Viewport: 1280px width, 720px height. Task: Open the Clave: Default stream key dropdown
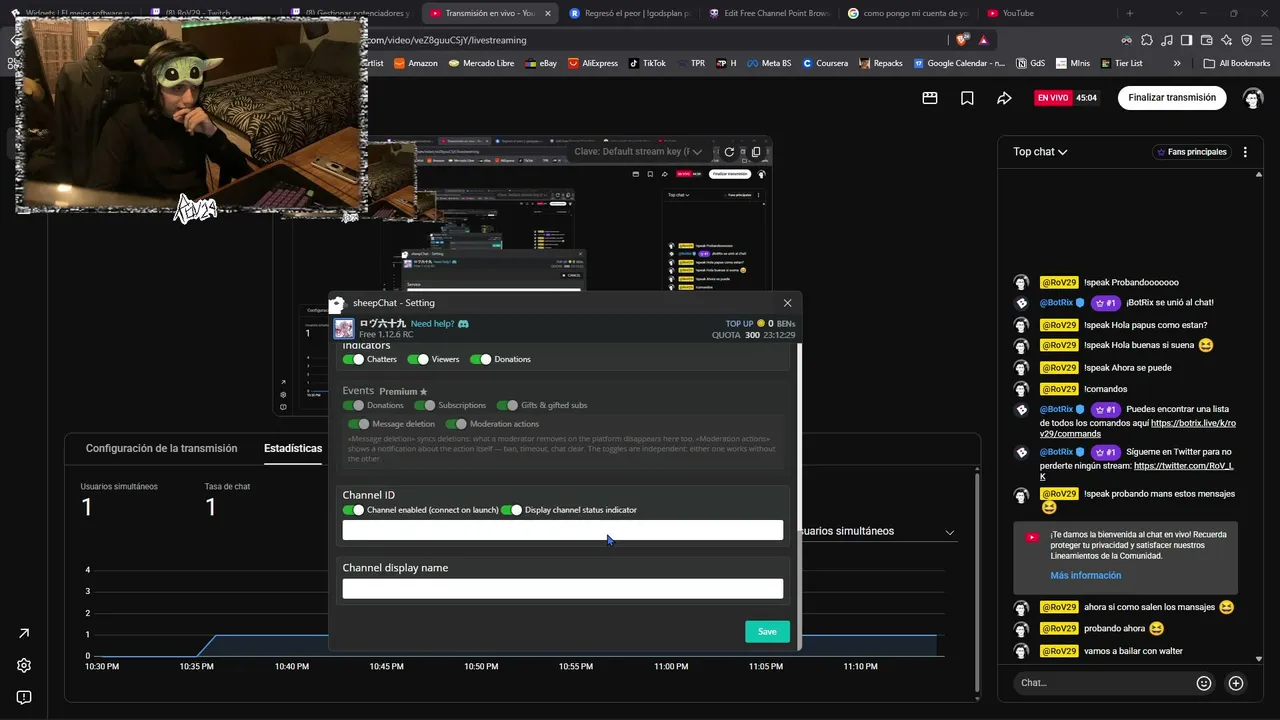[639, 152]
